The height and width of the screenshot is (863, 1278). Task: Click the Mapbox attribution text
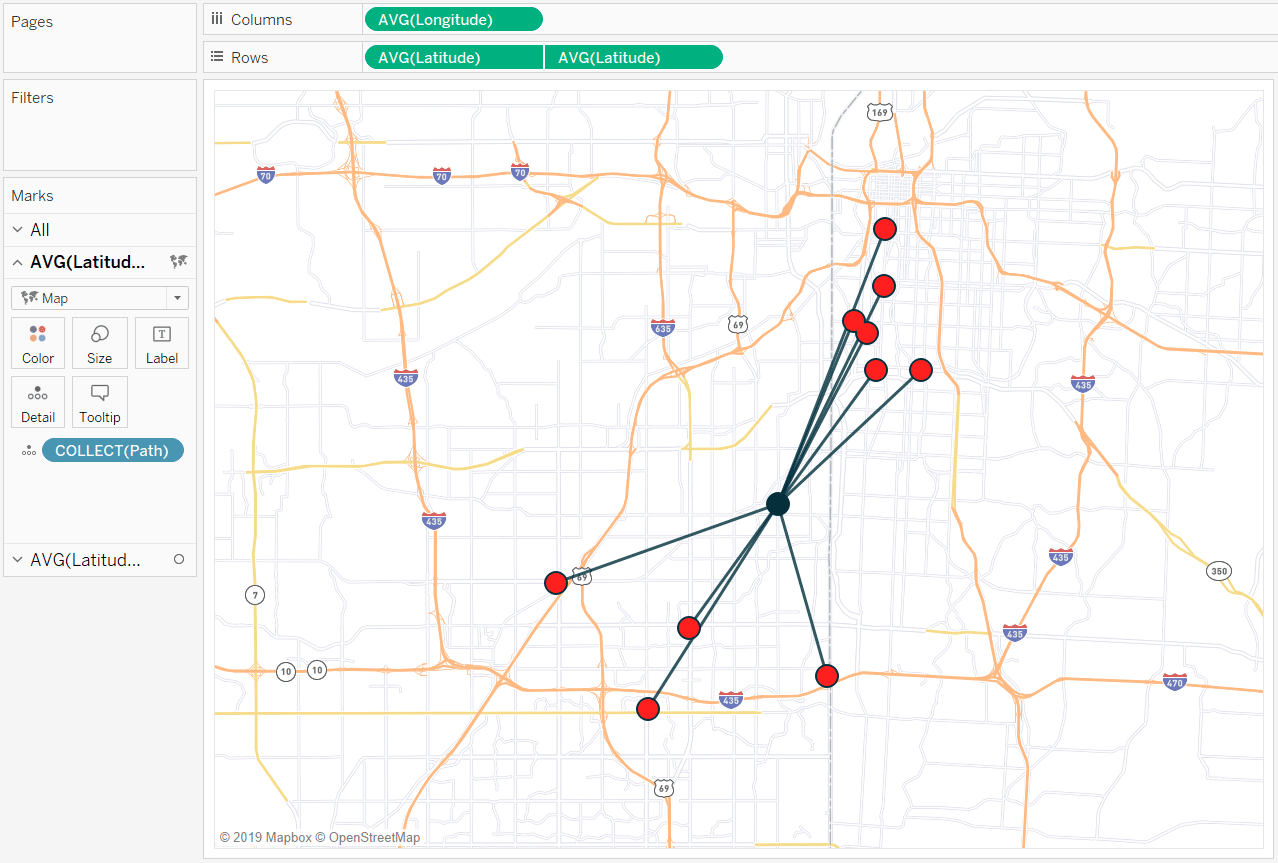click(x=265, y=837)
